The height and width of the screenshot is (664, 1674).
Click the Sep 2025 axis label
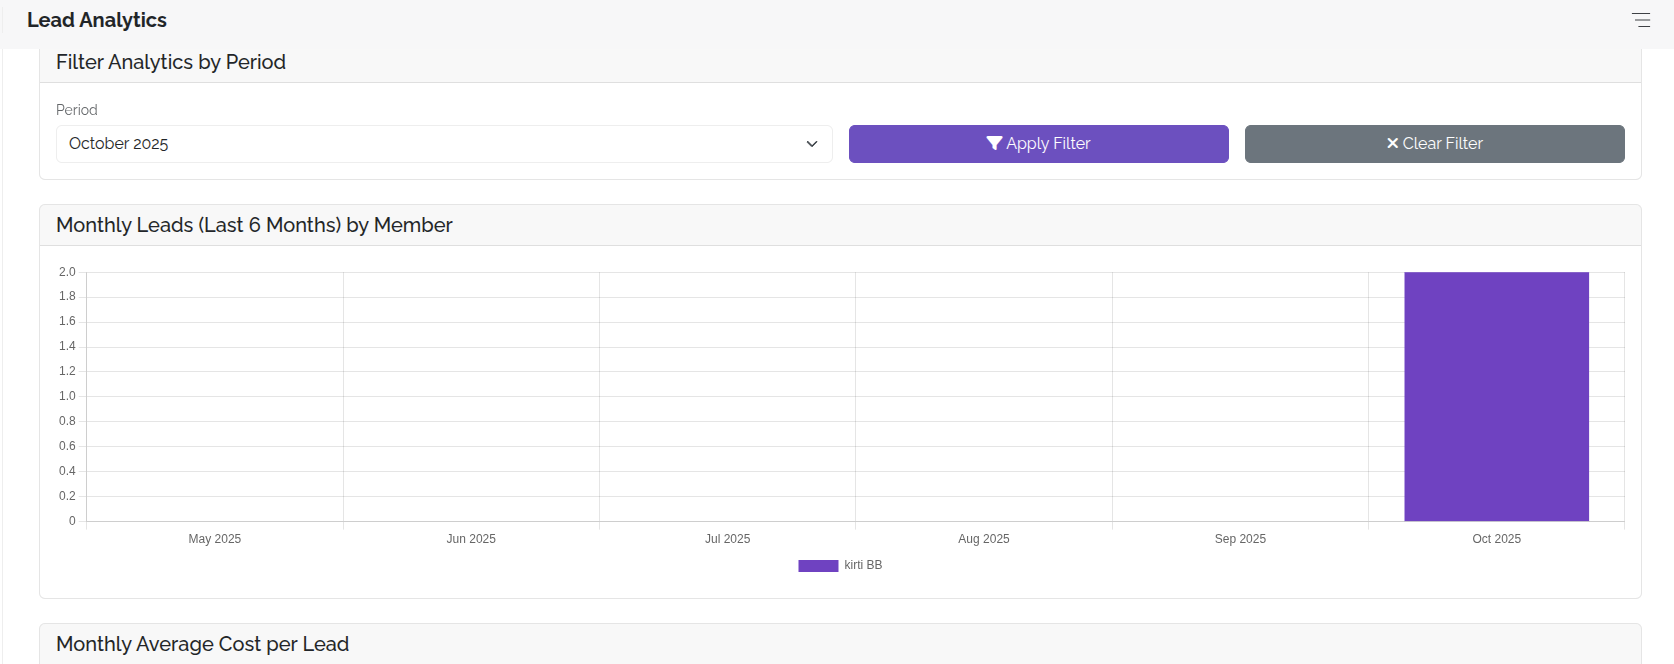[x=1240, y=539]
